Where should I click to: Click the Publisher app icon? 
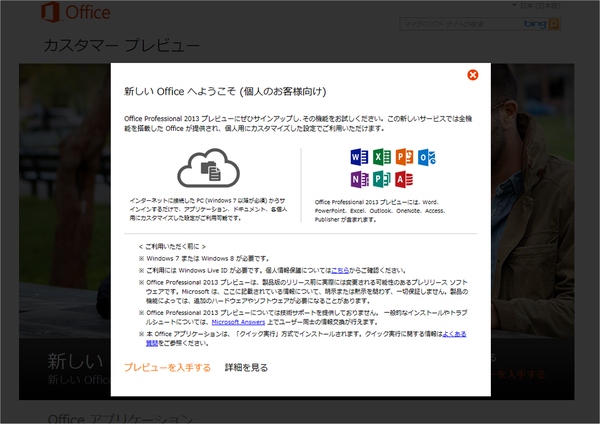coord(382,179)
